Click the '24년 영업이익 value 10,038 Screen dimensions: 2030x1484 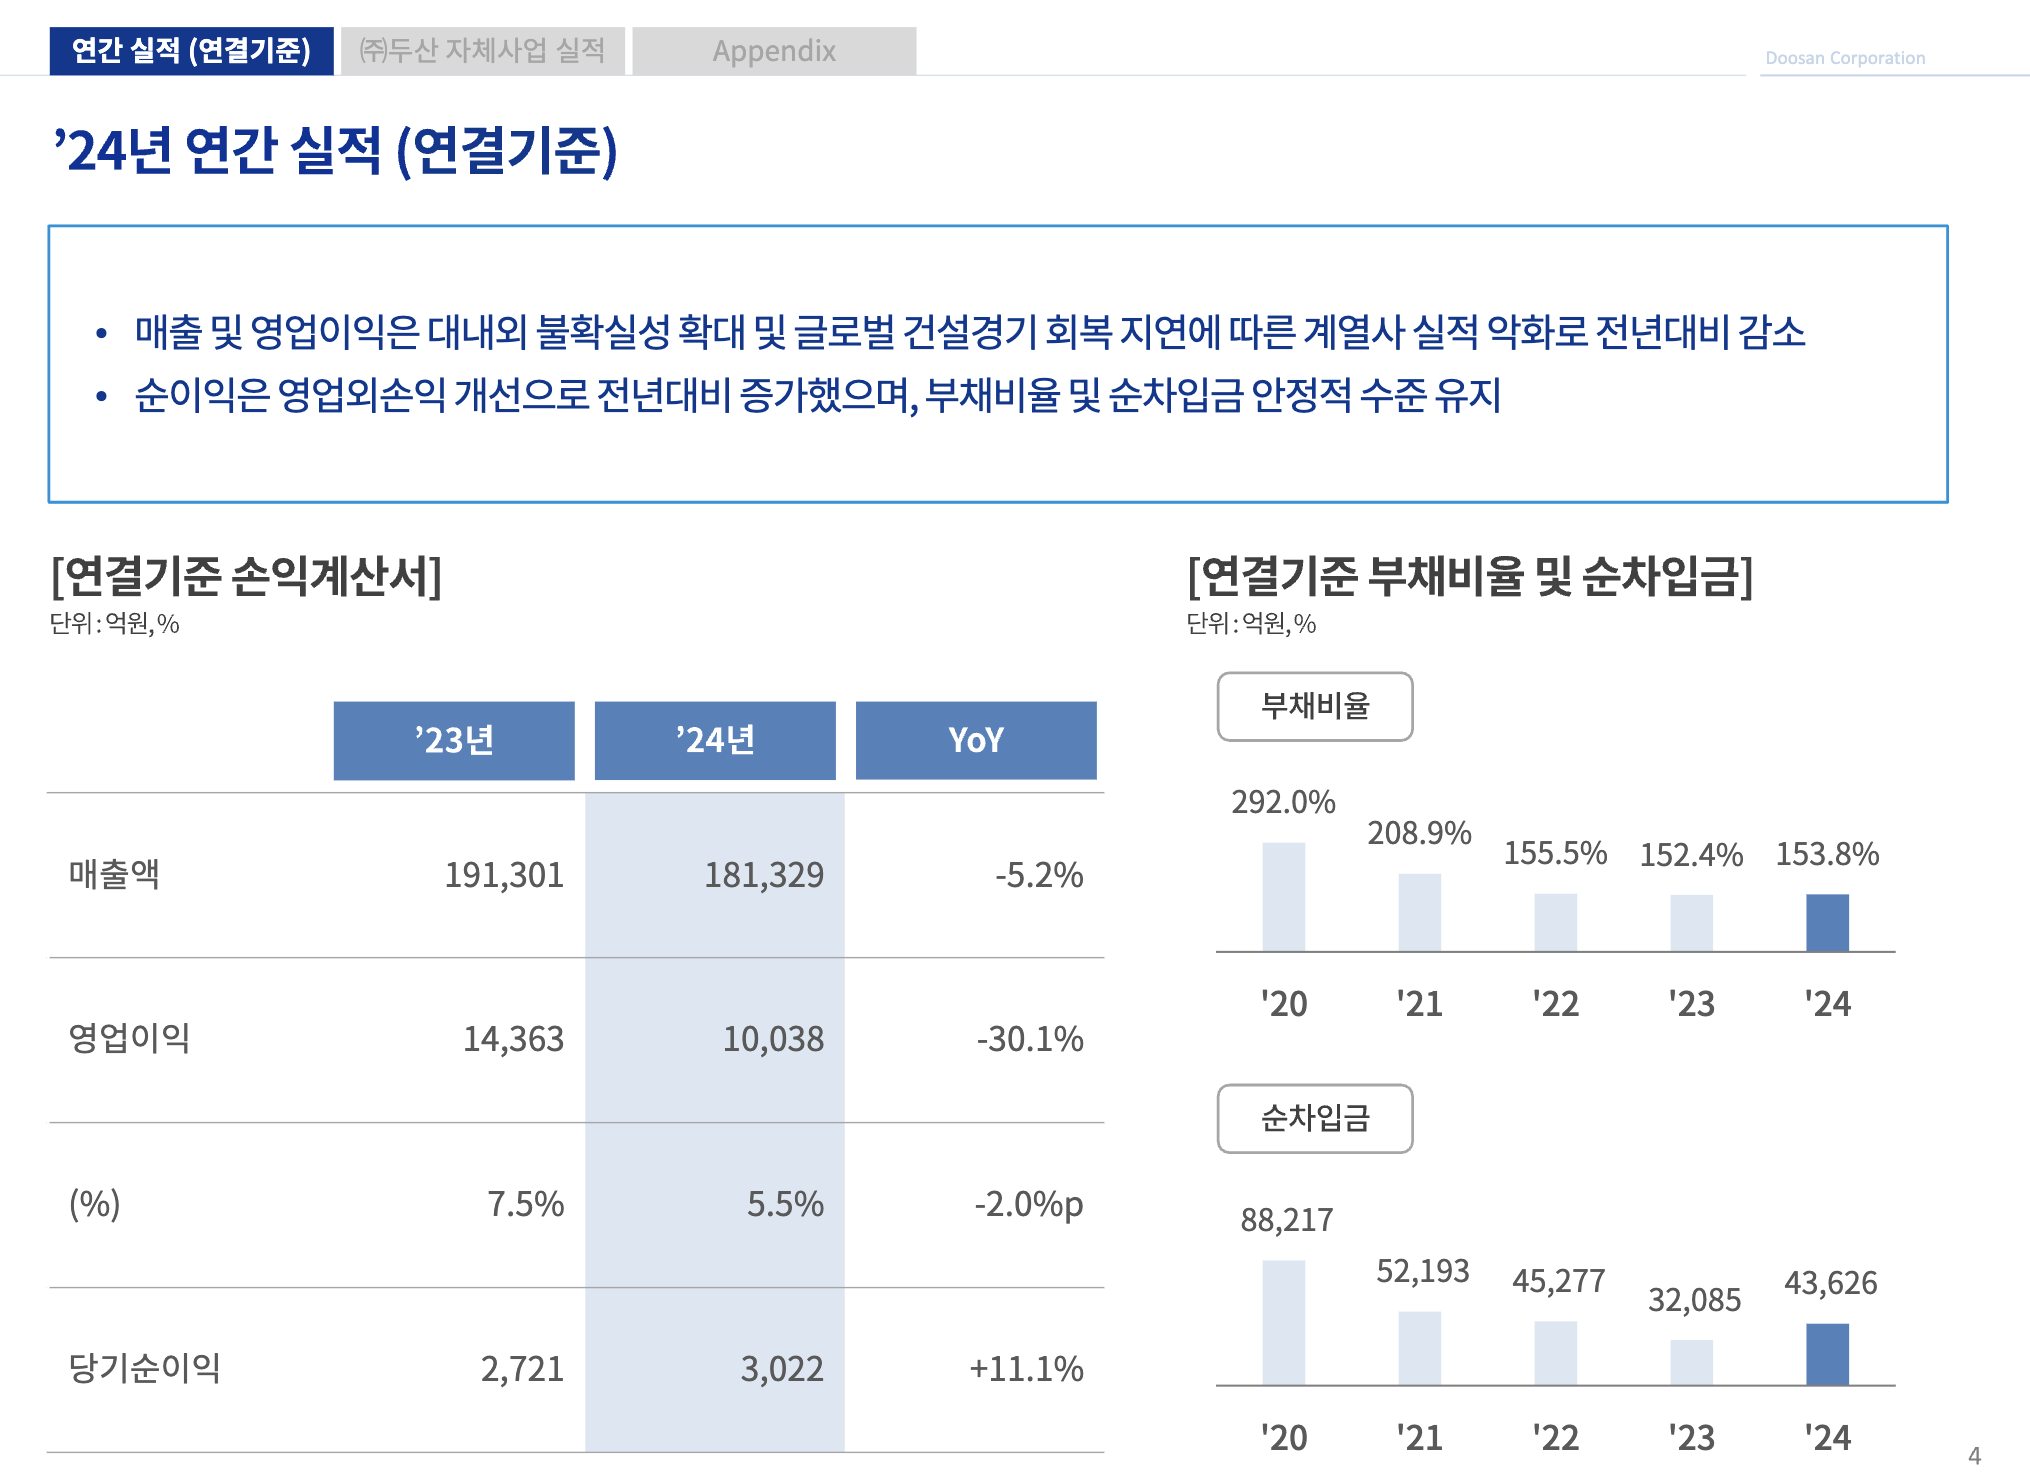coord(773,1039)
